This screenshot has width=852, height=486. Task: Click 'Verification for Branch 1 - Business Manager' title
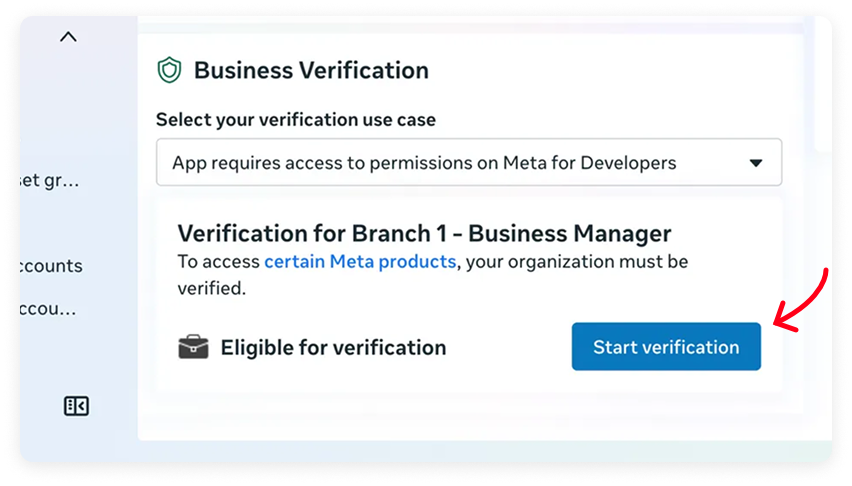[x=424, y=234]
